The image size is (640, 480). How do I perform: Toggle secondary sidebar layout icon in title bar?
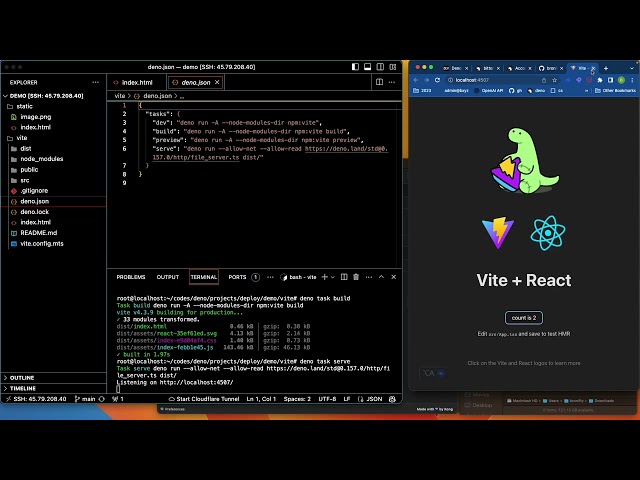point(380,67)
